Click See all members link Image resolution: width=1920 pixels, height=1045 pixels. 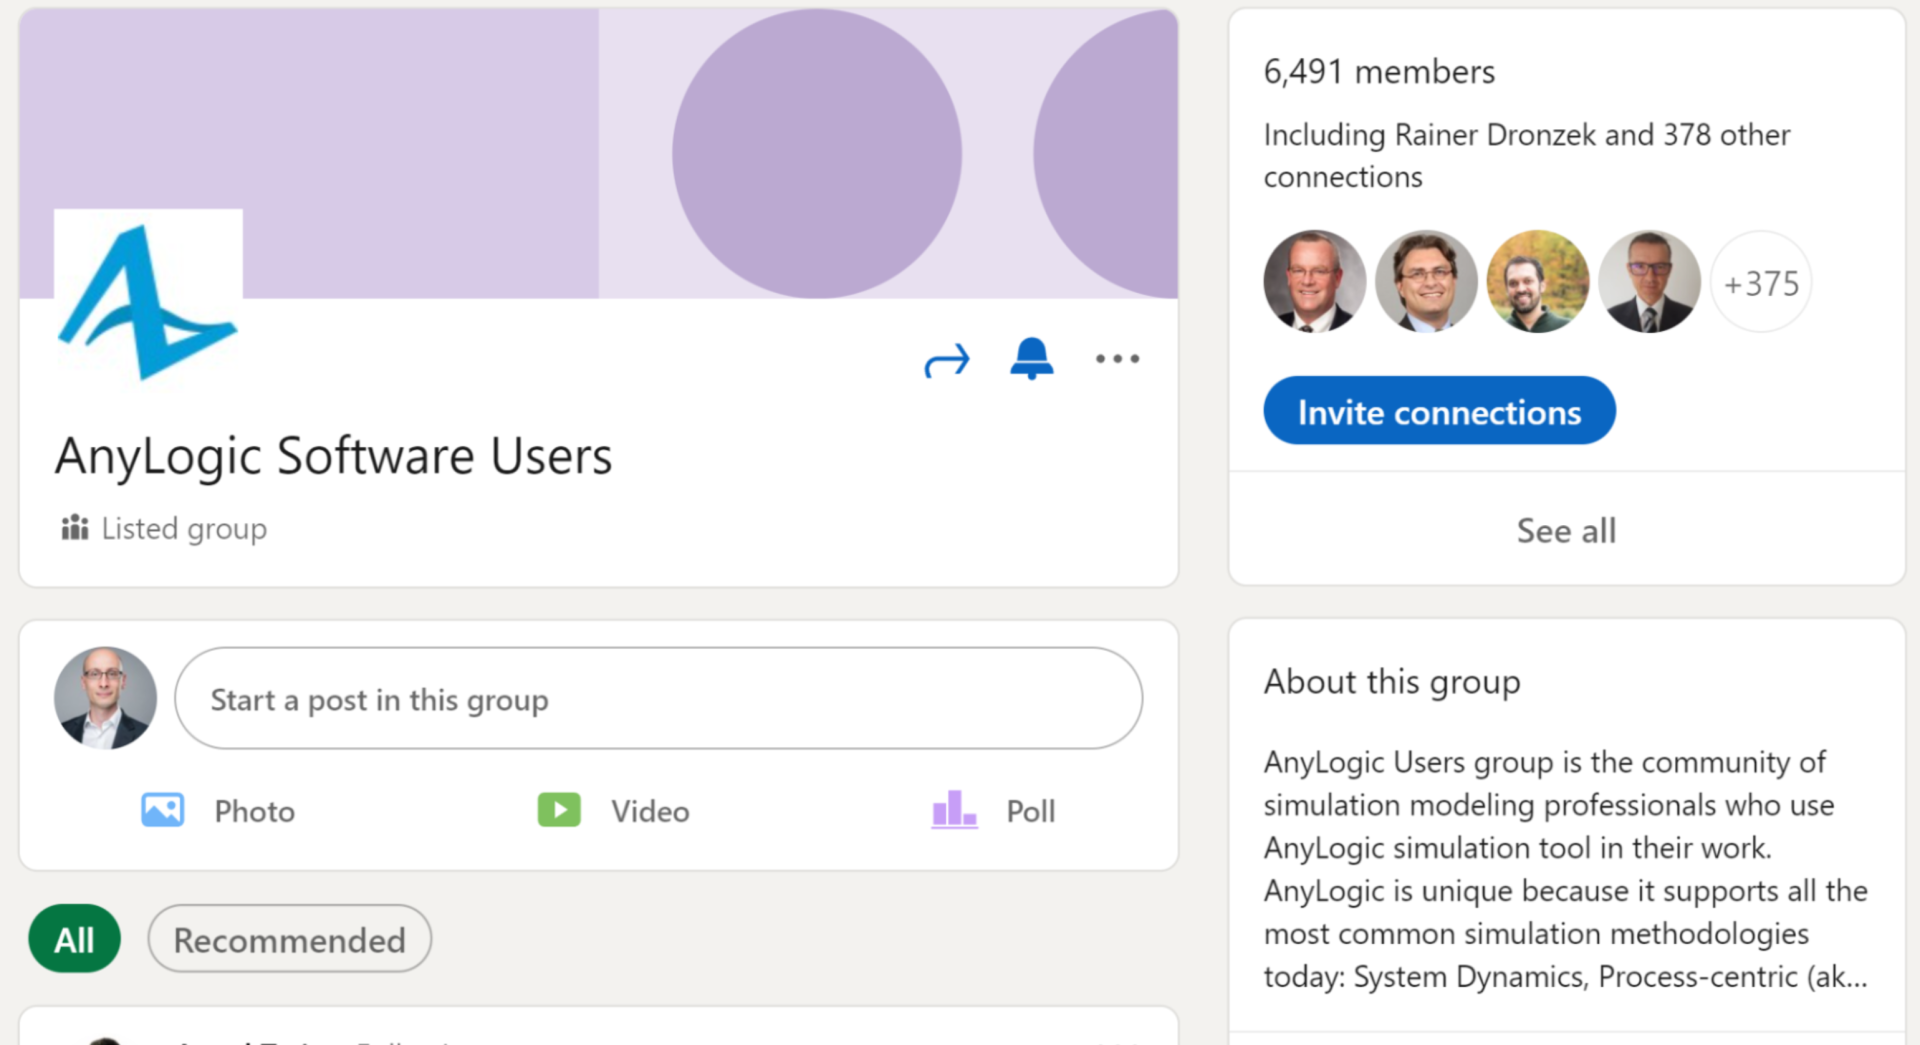coord(1566,530)
